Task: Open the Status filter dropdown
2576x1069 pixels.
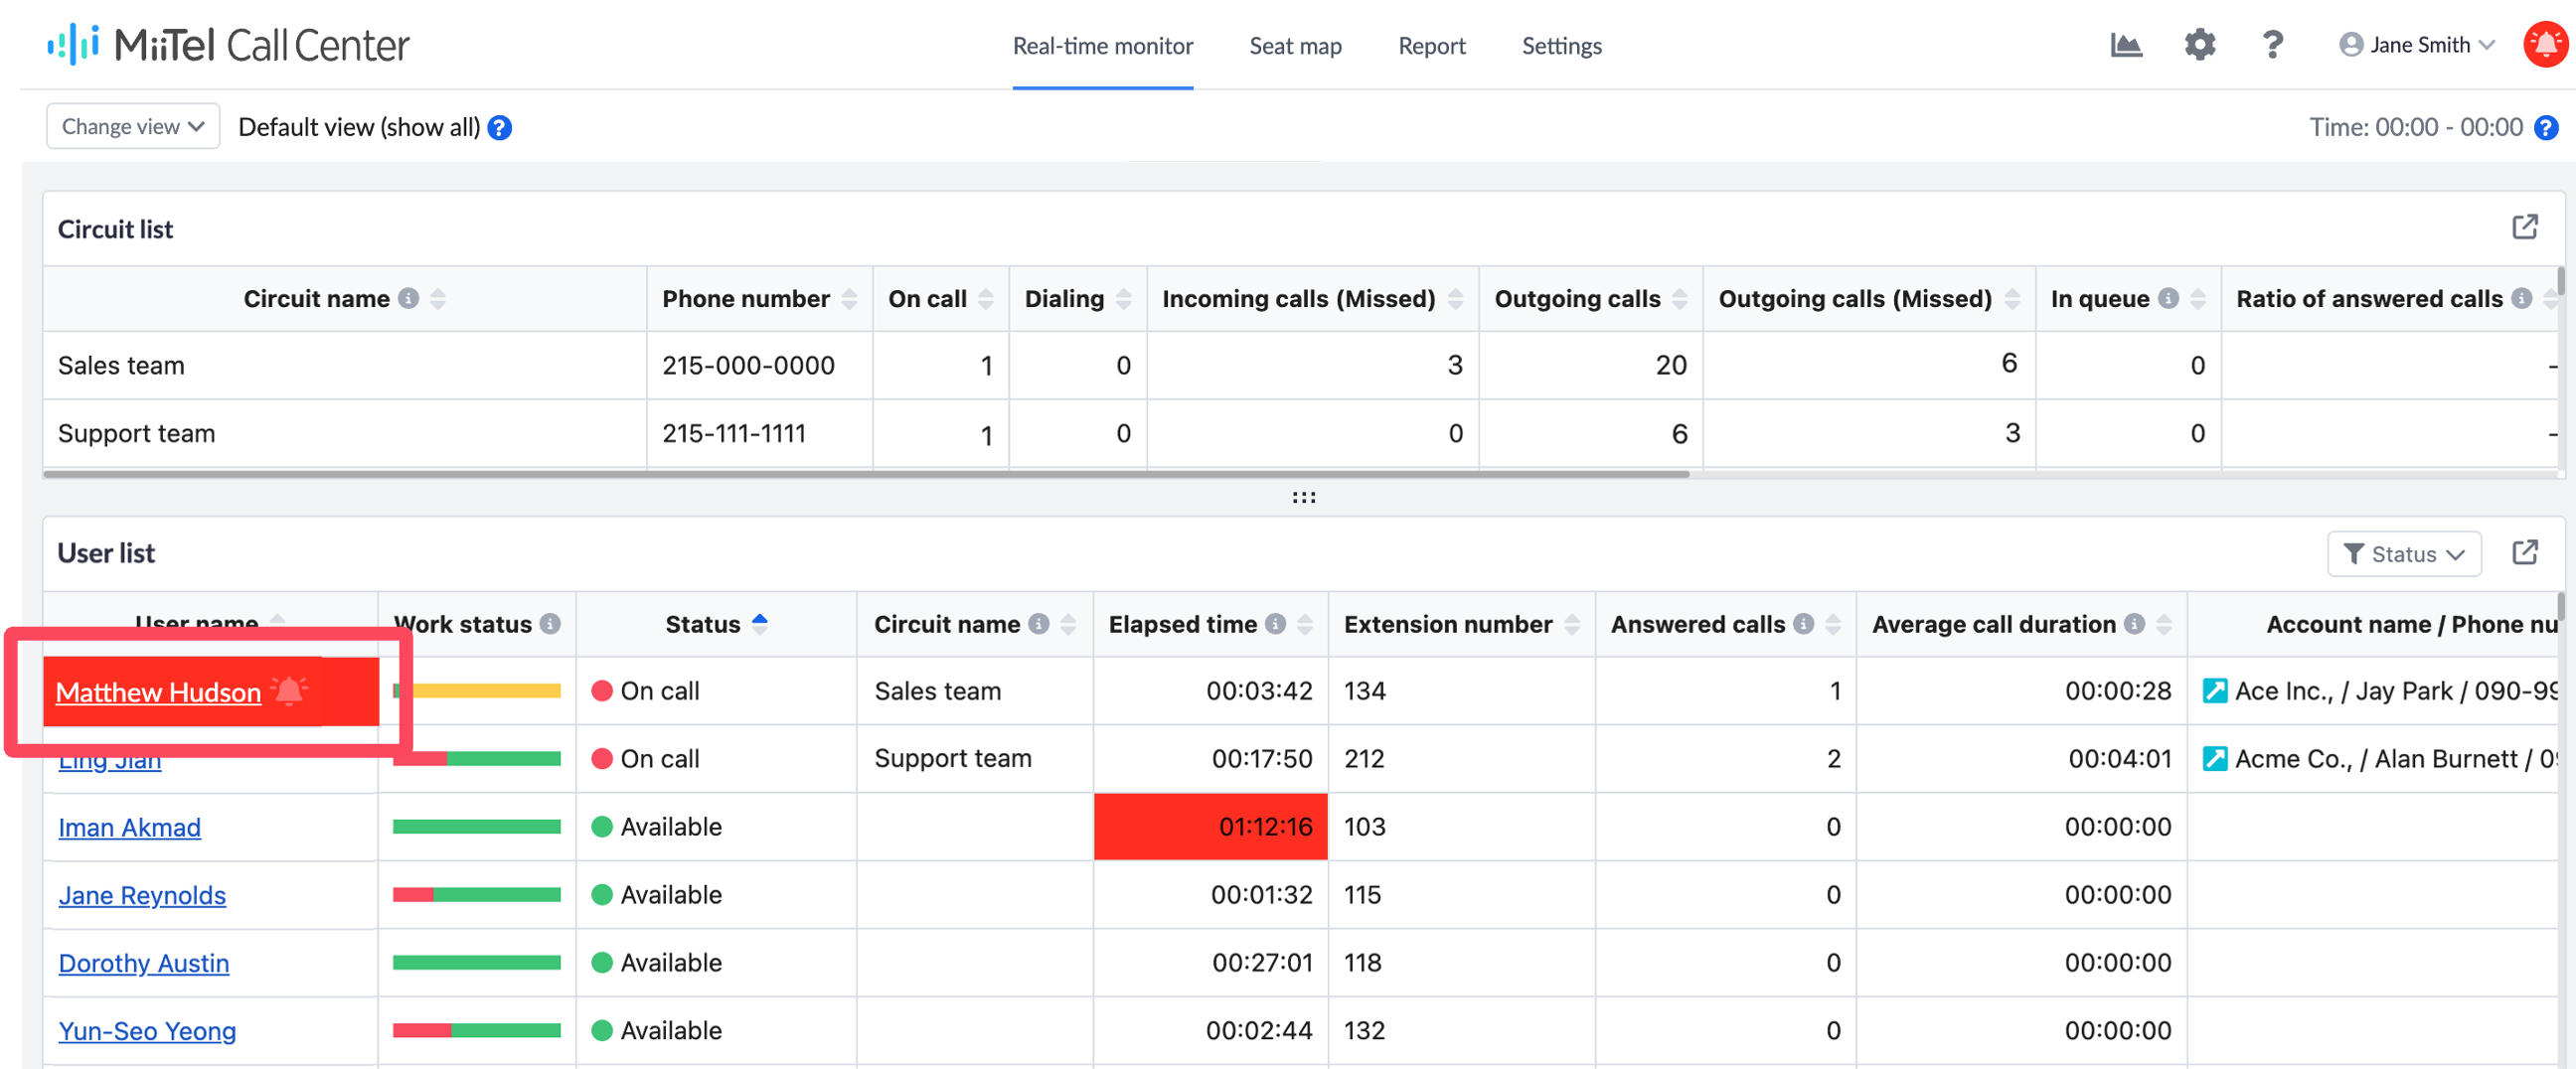Action: [2403, 554]
